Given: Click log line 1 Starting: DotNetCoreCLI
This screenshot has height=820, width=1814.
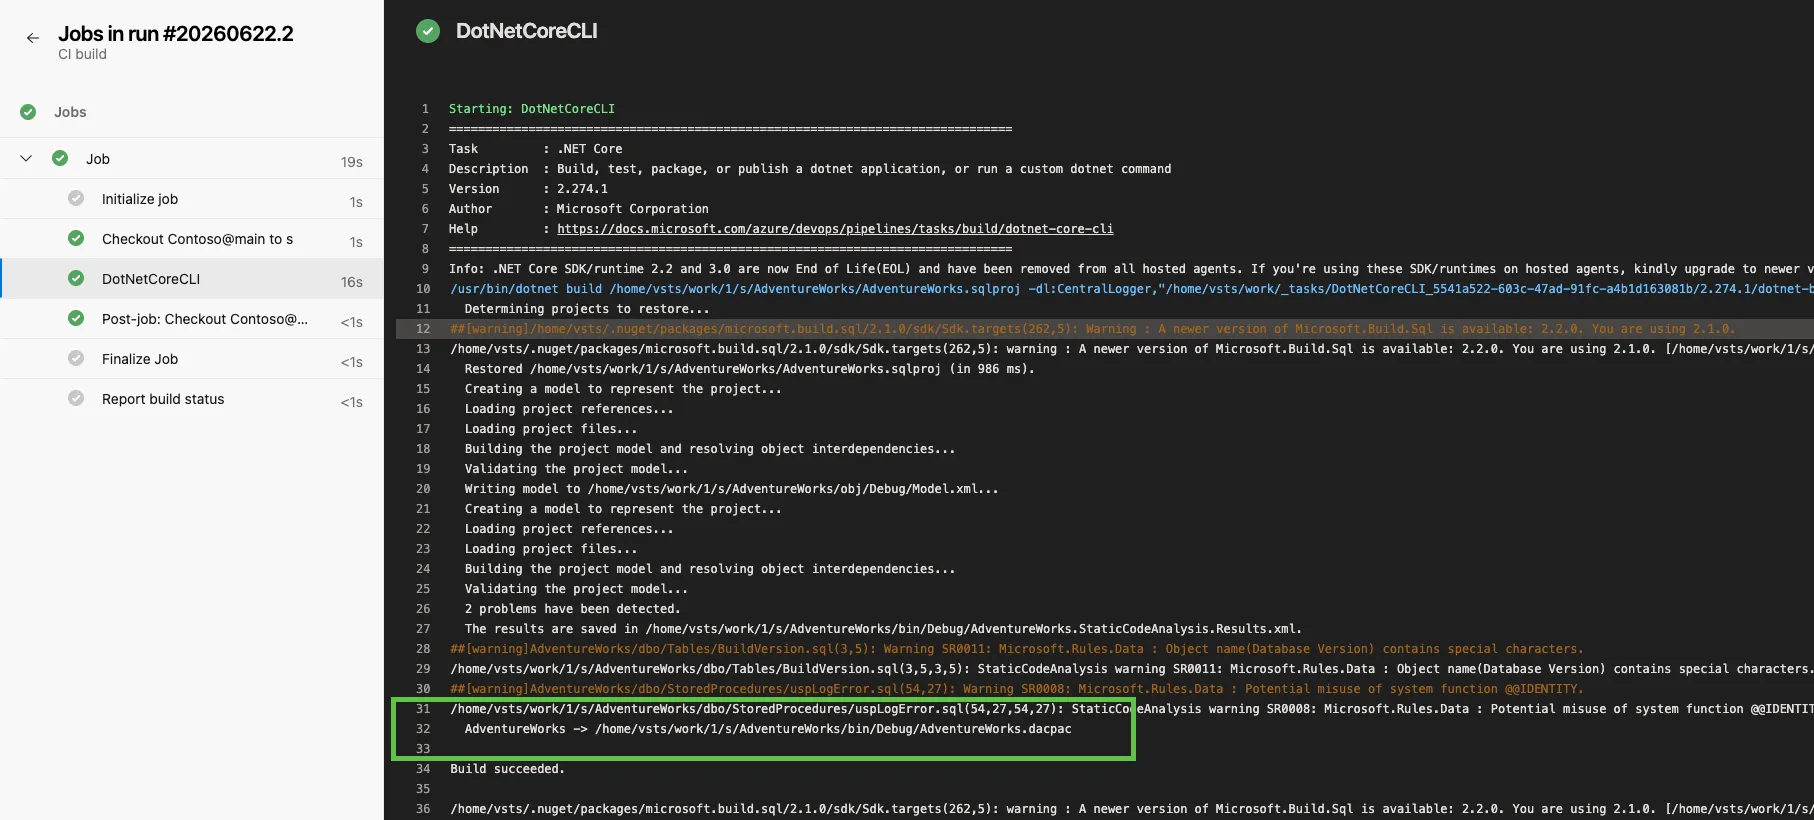Looking at the screenshot, I should [532, 109].
